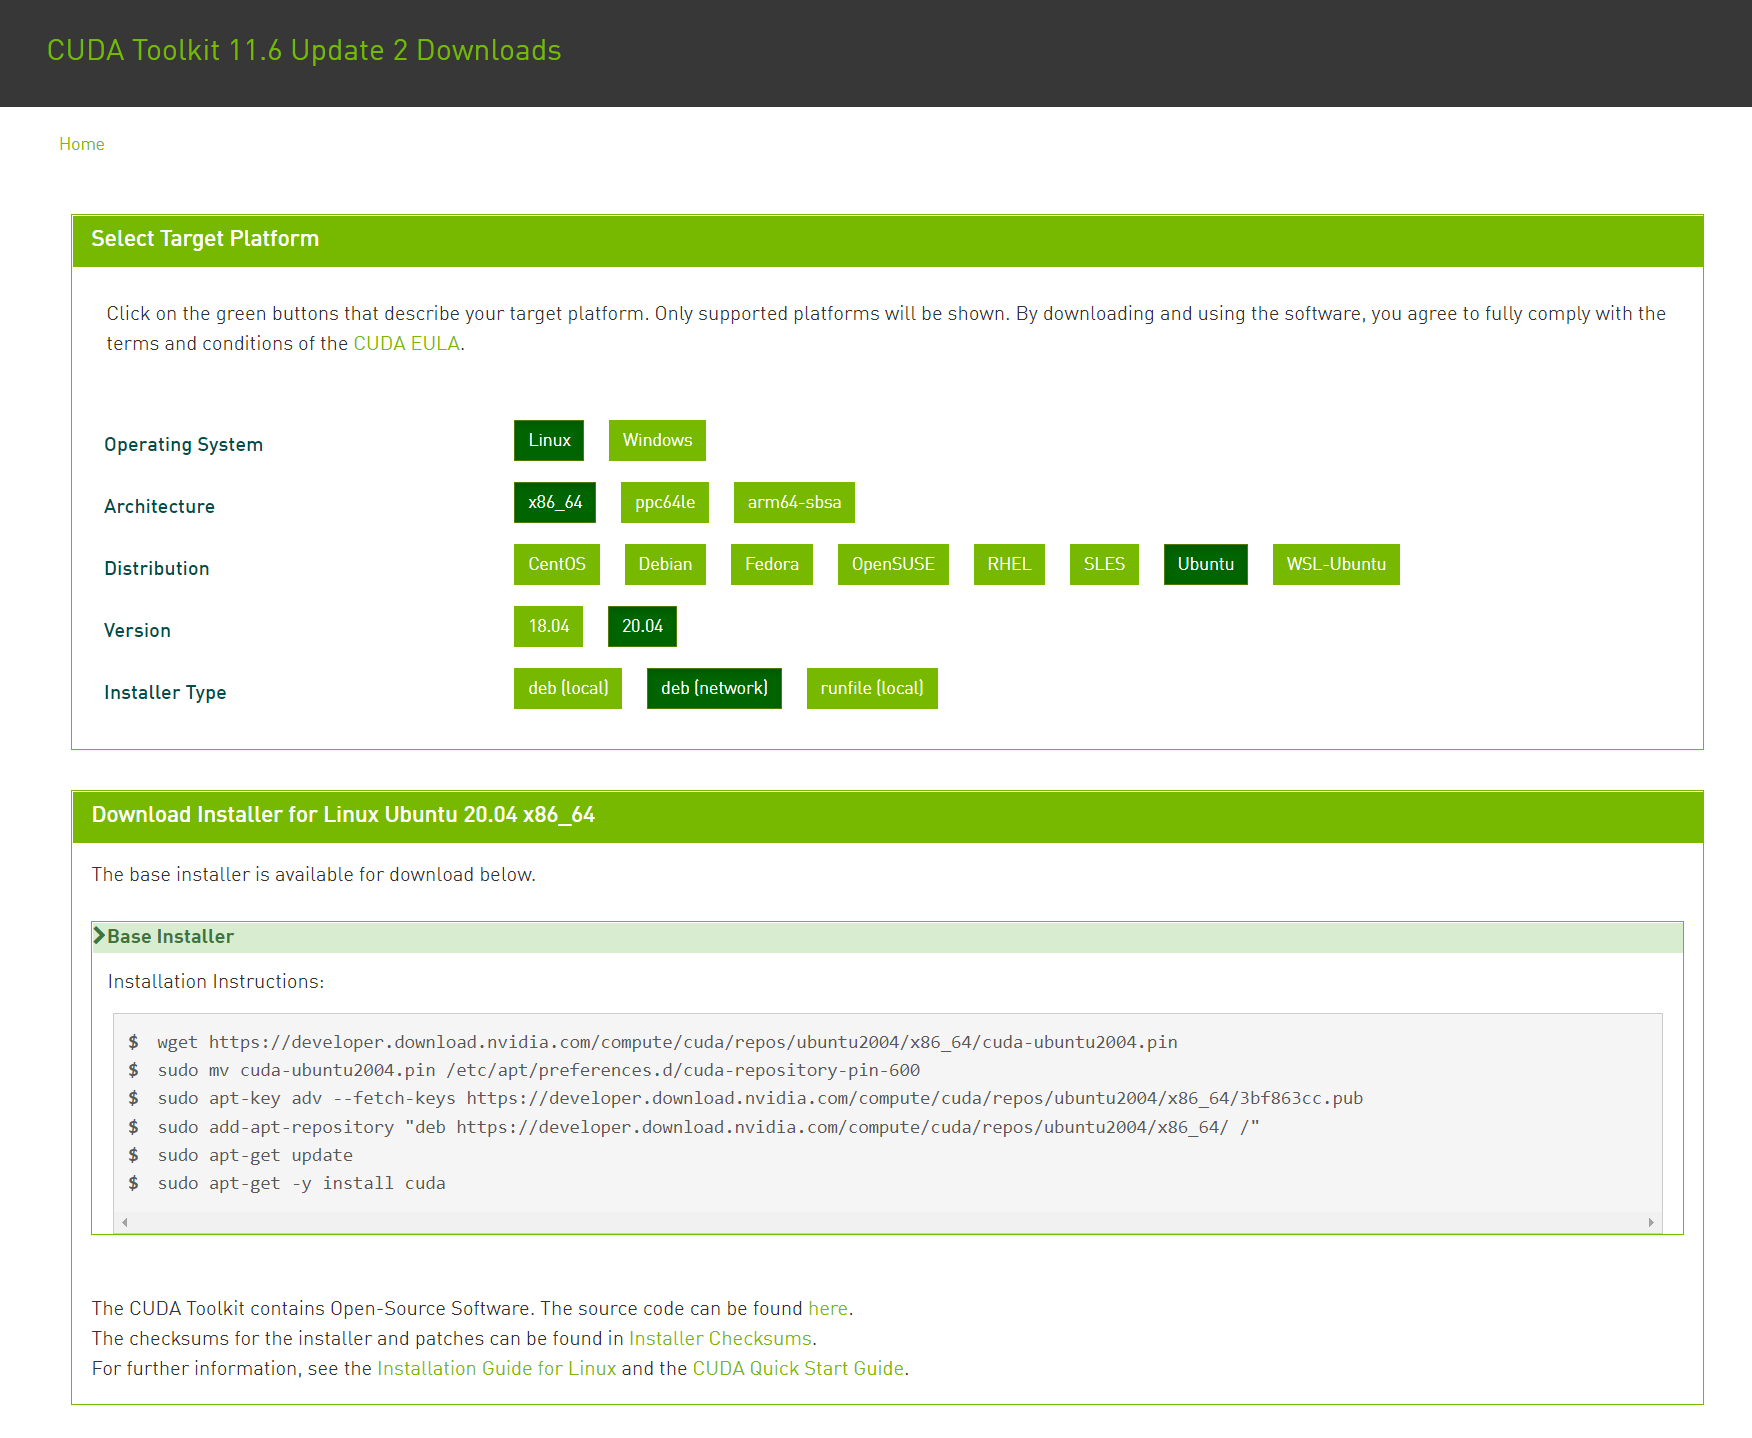Collapse the Base Installer section
Viewport: 1752px width, 1438px height.
pyautogui.click(x=887, y=937)
